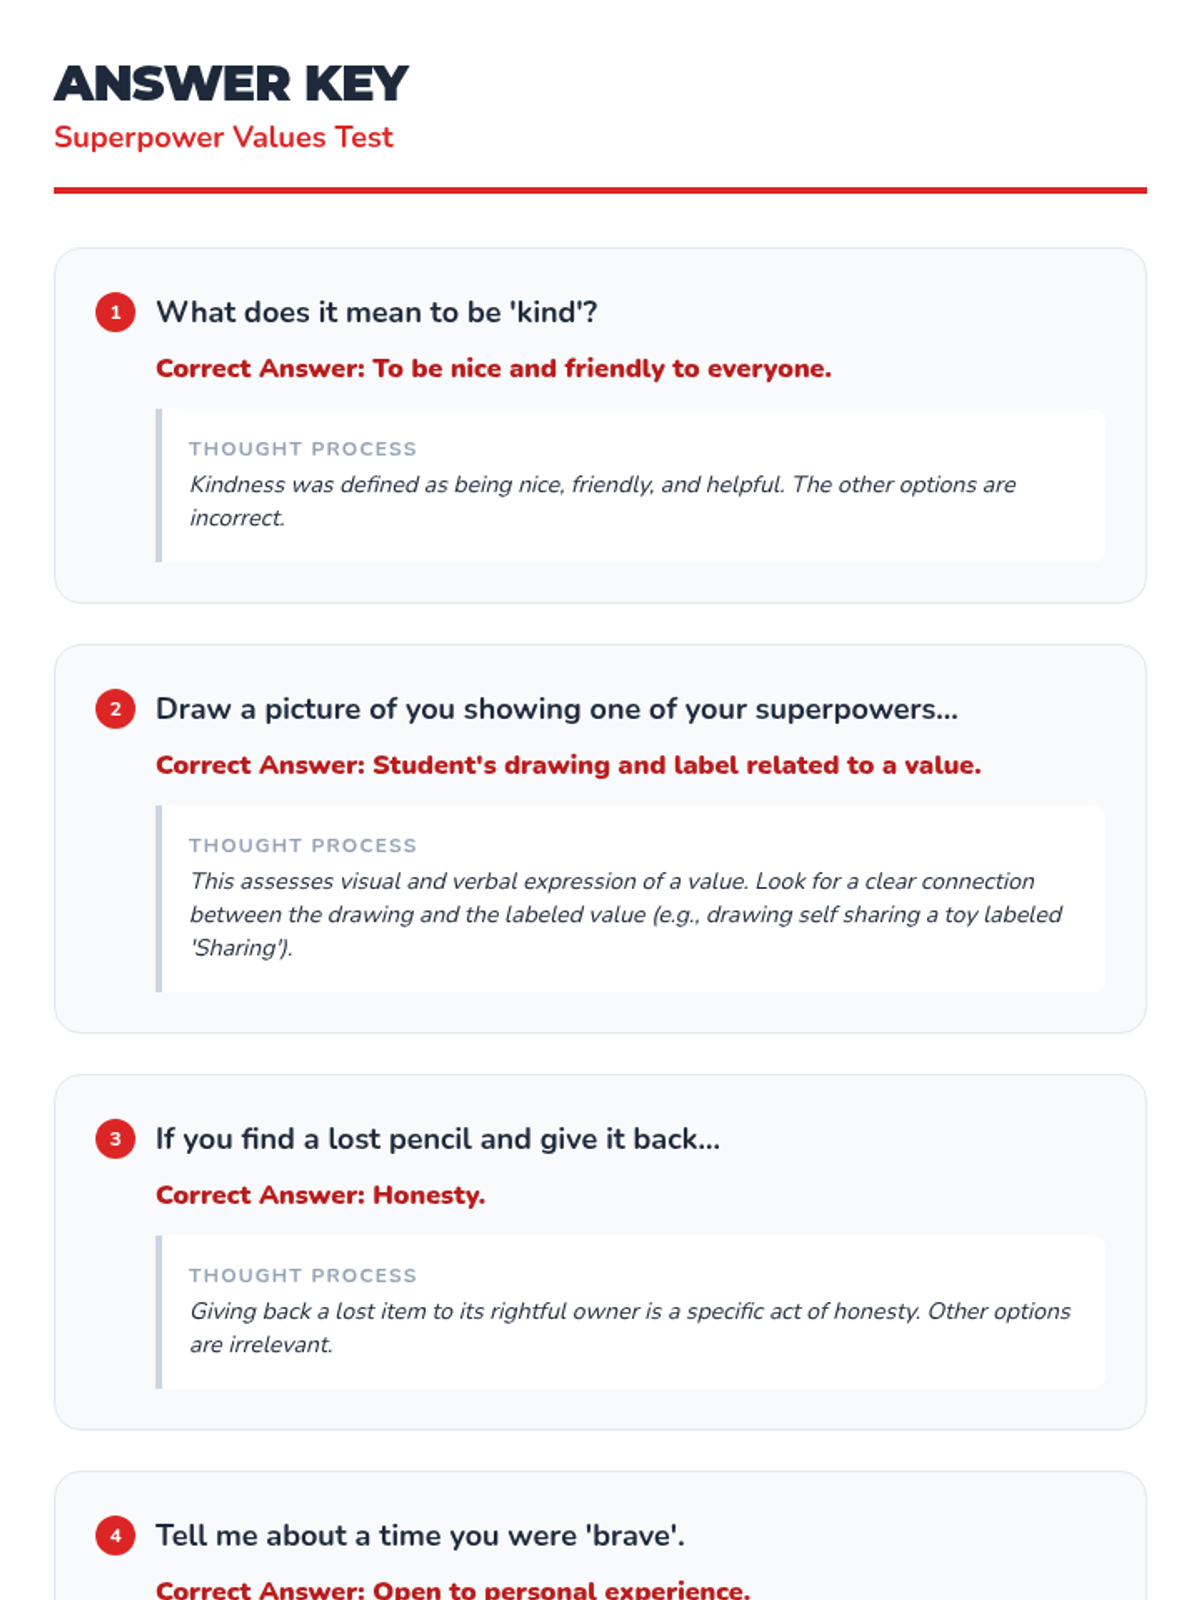This screenshot has height=1600, width=1200.
Task: Select the drawing assessment explanation paragraph
Action: coord(625,914)
